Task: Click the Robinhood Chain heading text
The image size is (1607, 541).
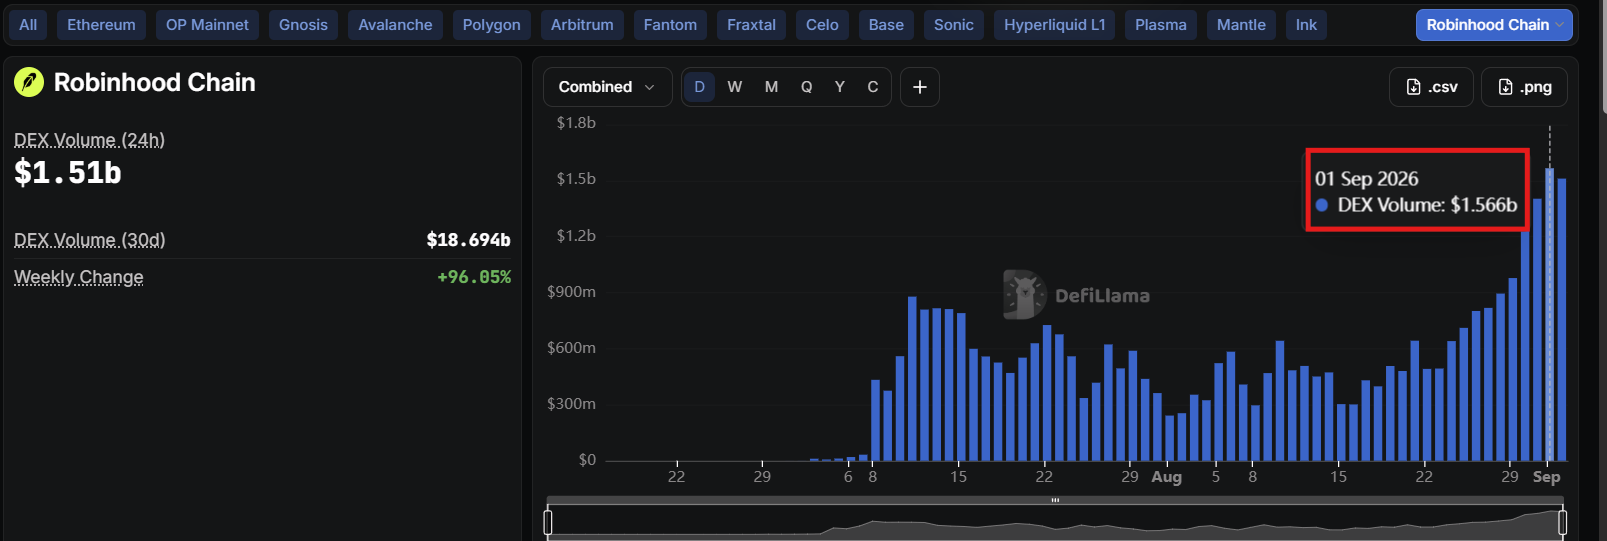Action: [x=155, y=82]
